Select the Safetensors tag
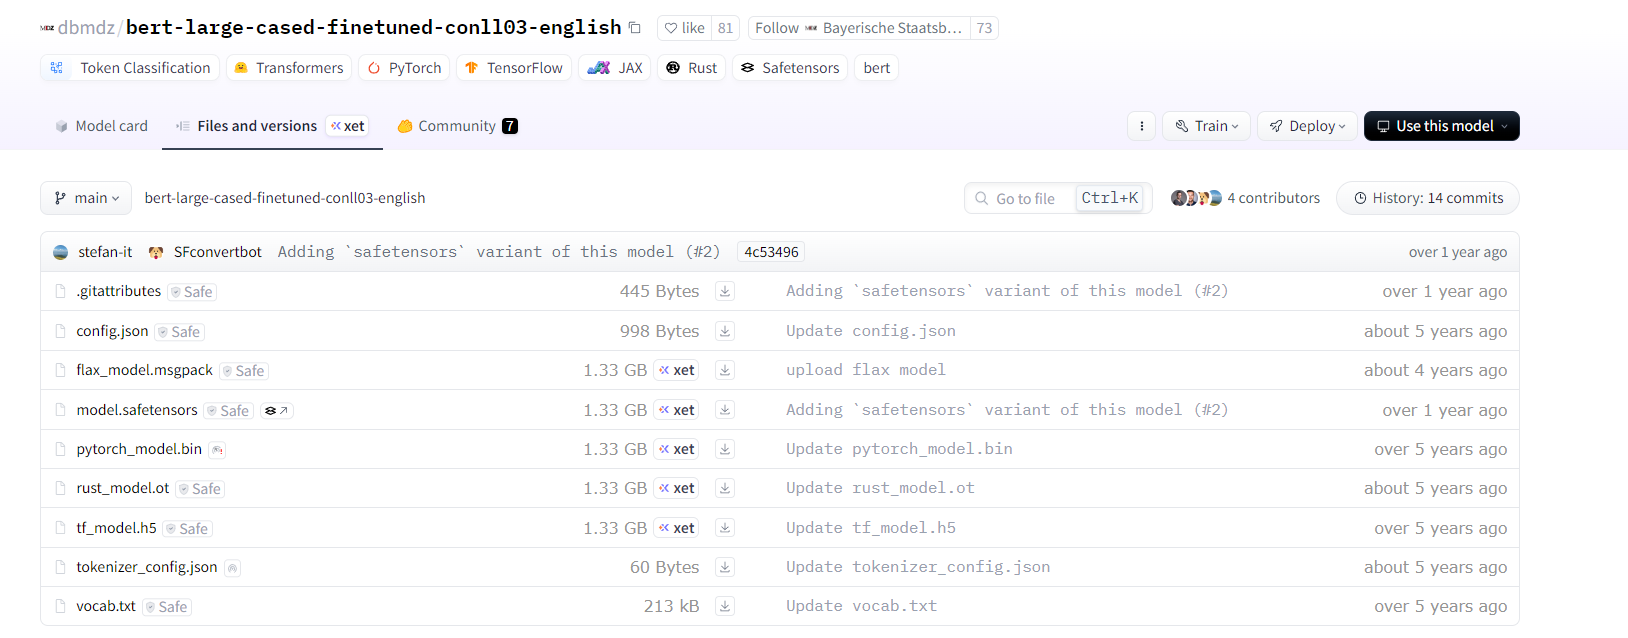Screen dimensions: 1628x638 coord(790,68)
